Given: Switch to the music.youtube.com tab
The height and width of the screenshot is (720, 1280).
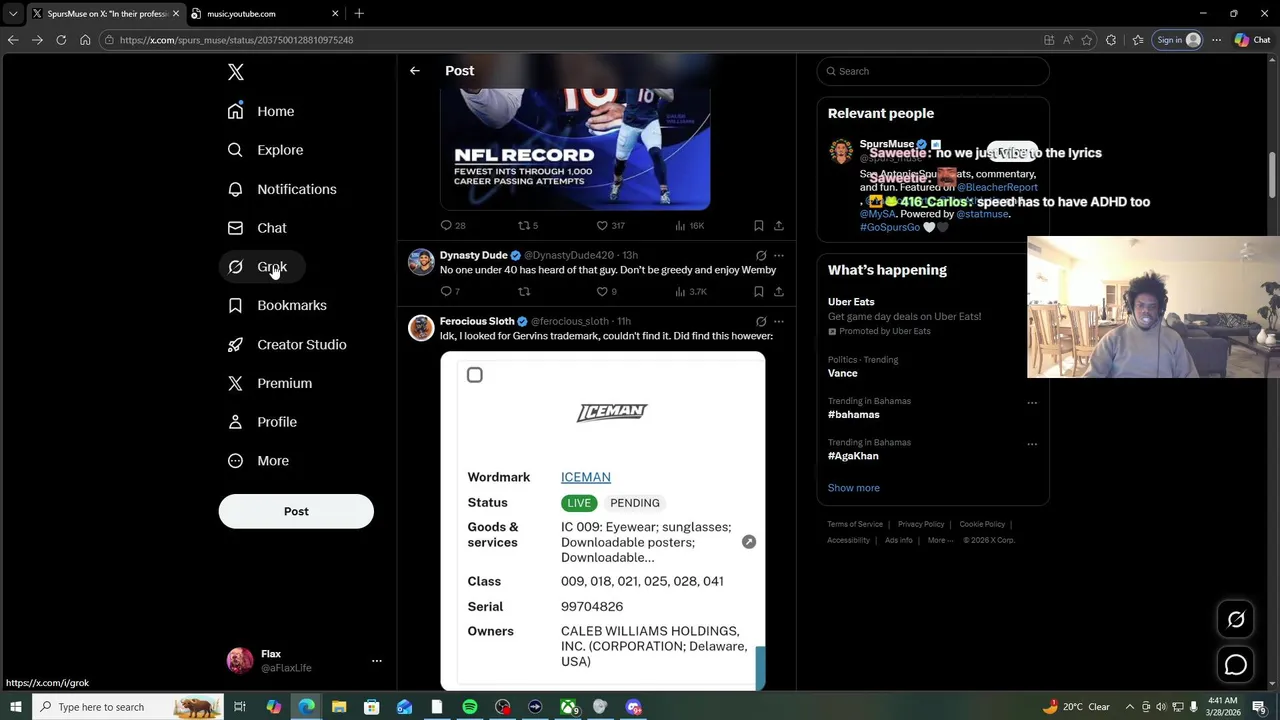Looking at the screenshot, I should (265, 14).
